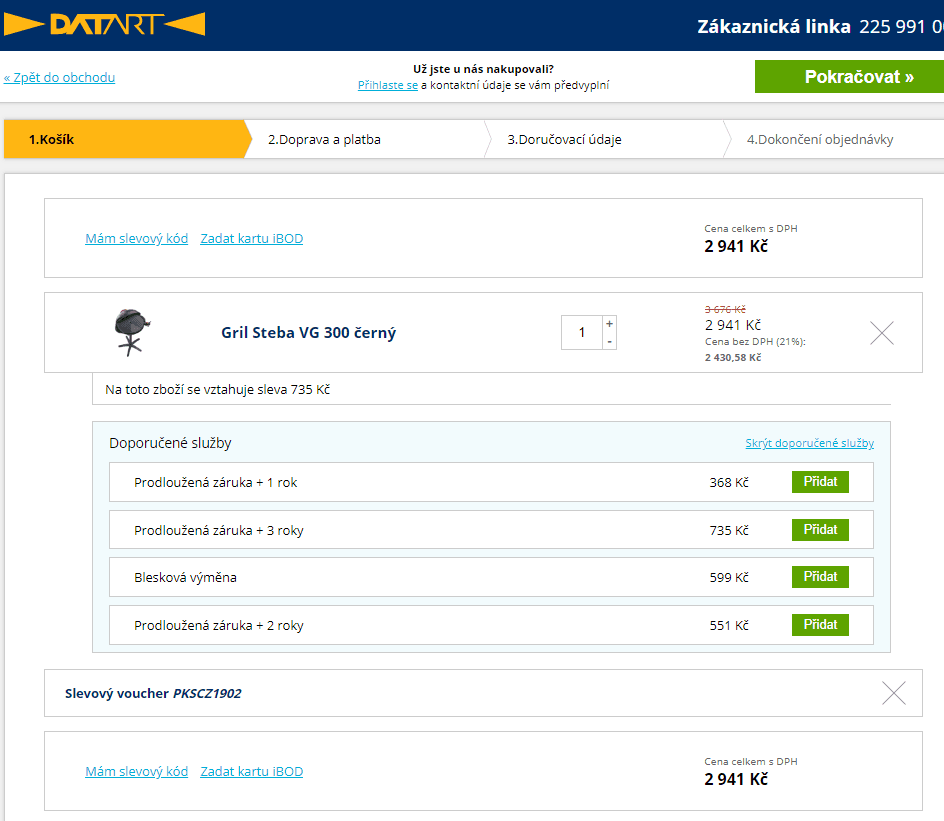Click the 599 Kč Blesková výměna price
Image resolution: width=944 pixels, height=821 pixels.
[x=728, y=578]
